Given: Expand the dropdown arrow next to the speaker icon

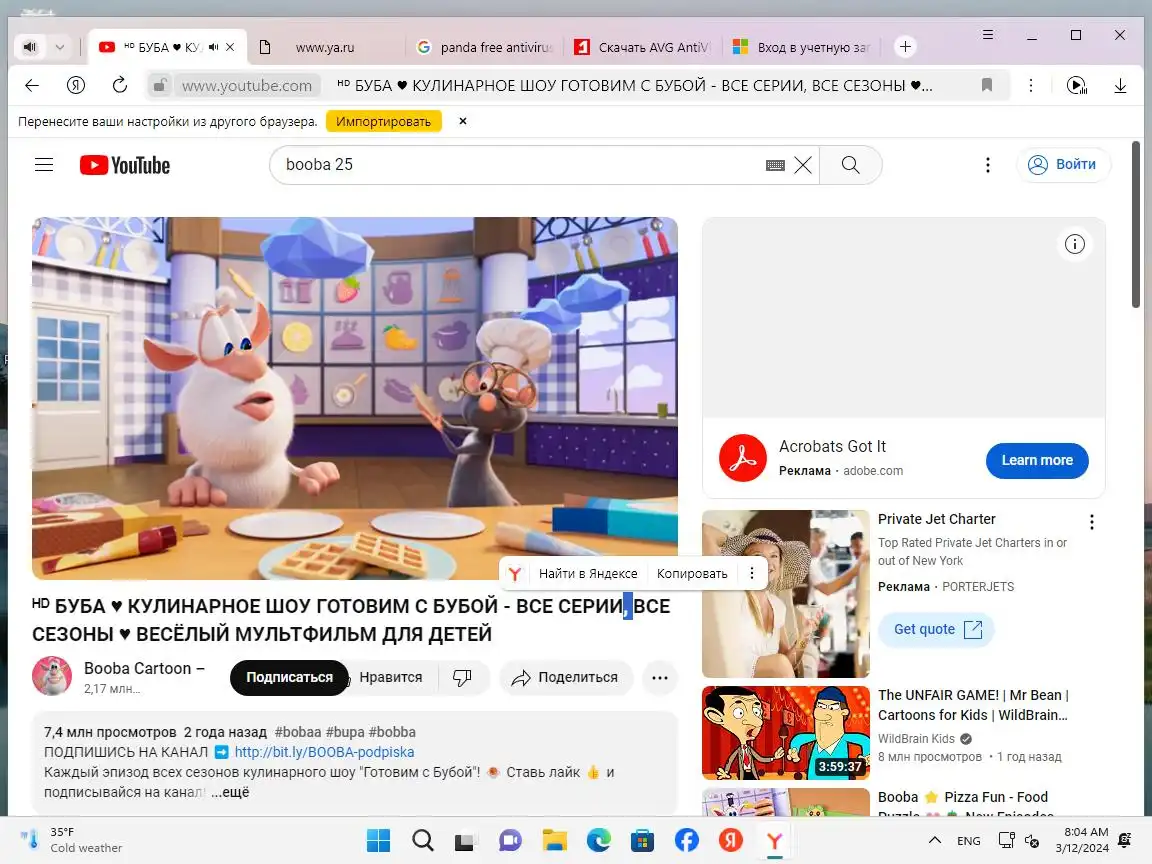Looking at the screenshot, I should [x=60, y=47].
